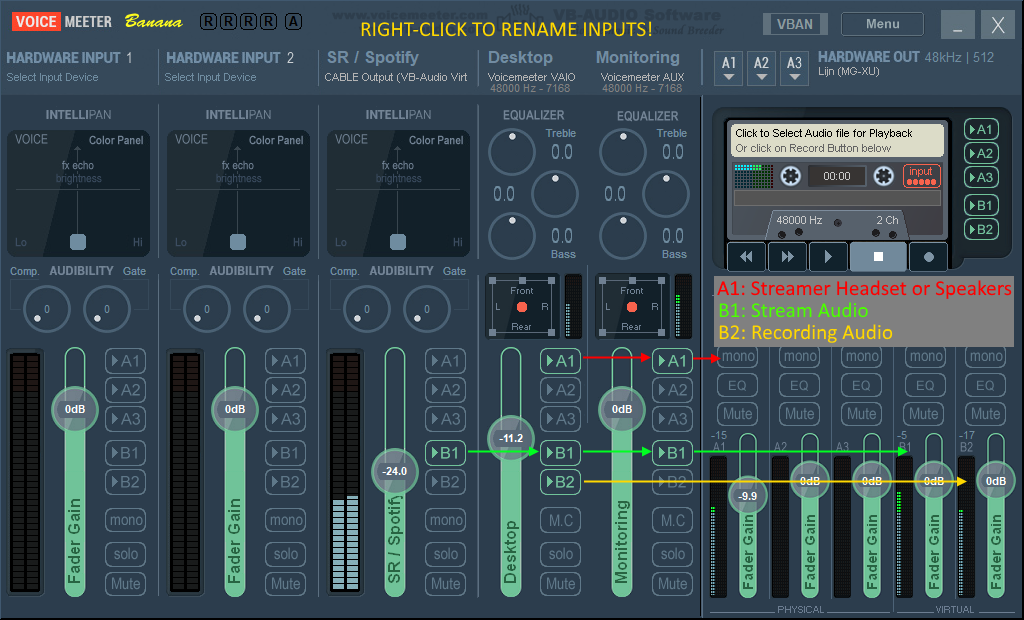Click the A restart indicator in title bar

tap(293, 22)
